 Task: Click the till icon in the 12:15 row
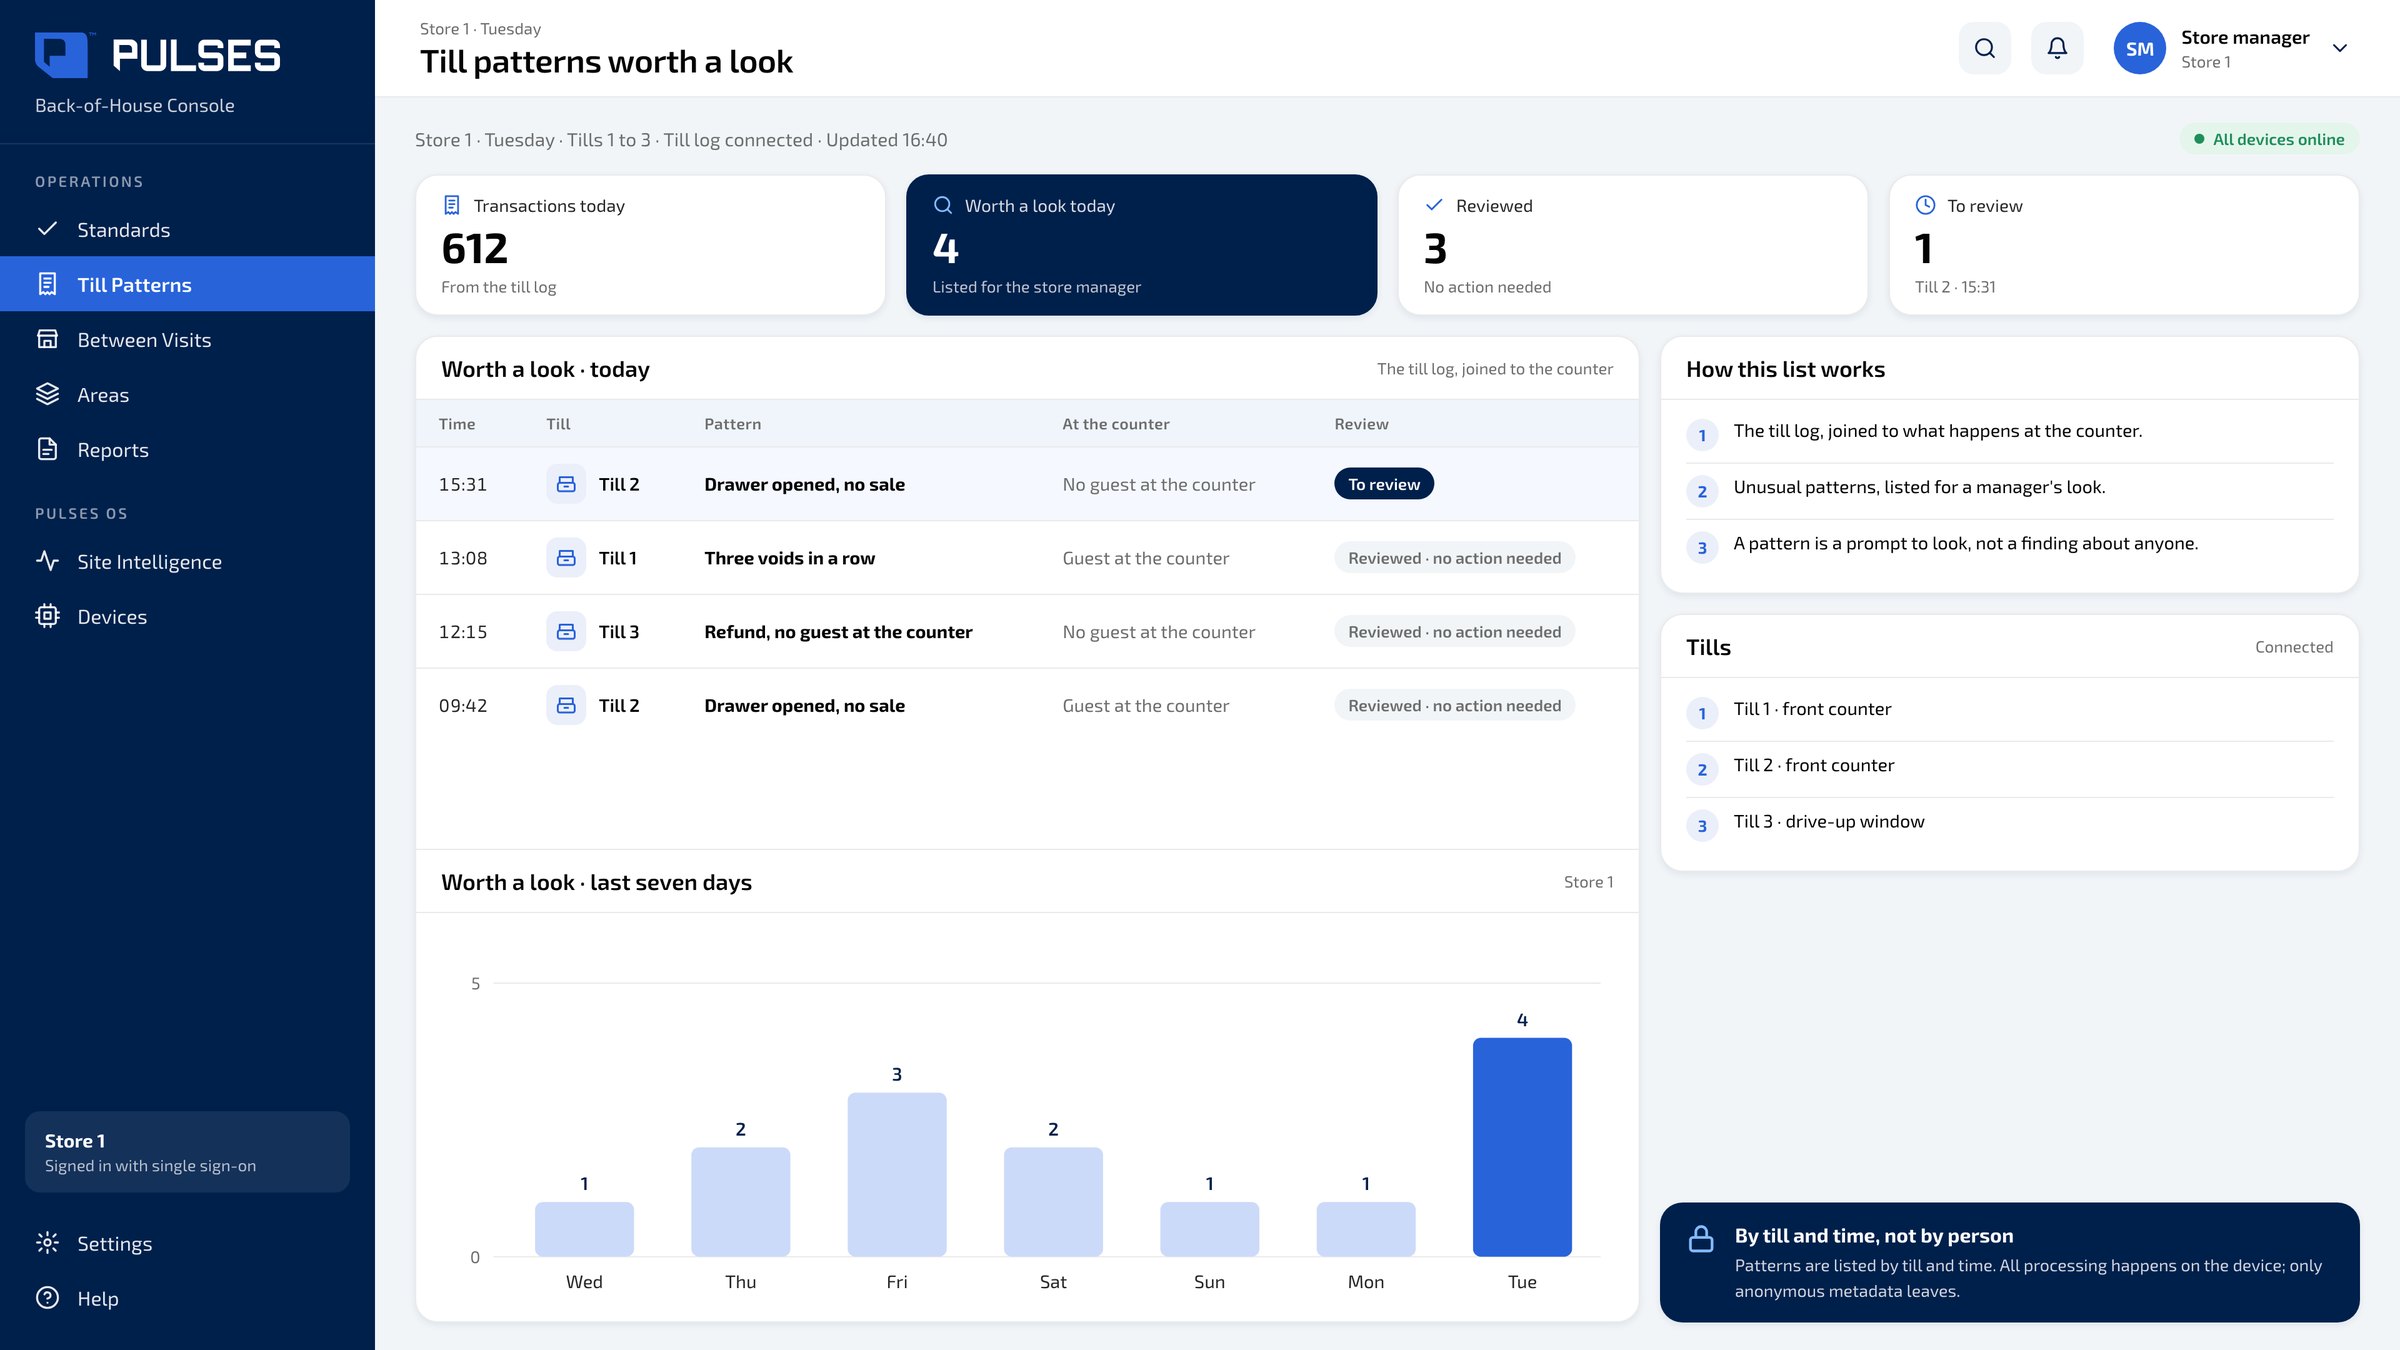point(566,632)
